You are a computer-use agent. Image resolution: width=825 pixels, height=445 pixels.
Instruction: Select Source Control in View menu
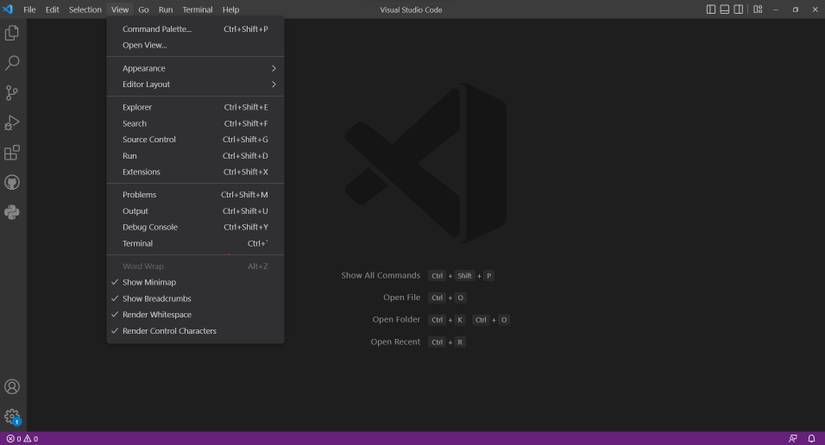[195, 139]
